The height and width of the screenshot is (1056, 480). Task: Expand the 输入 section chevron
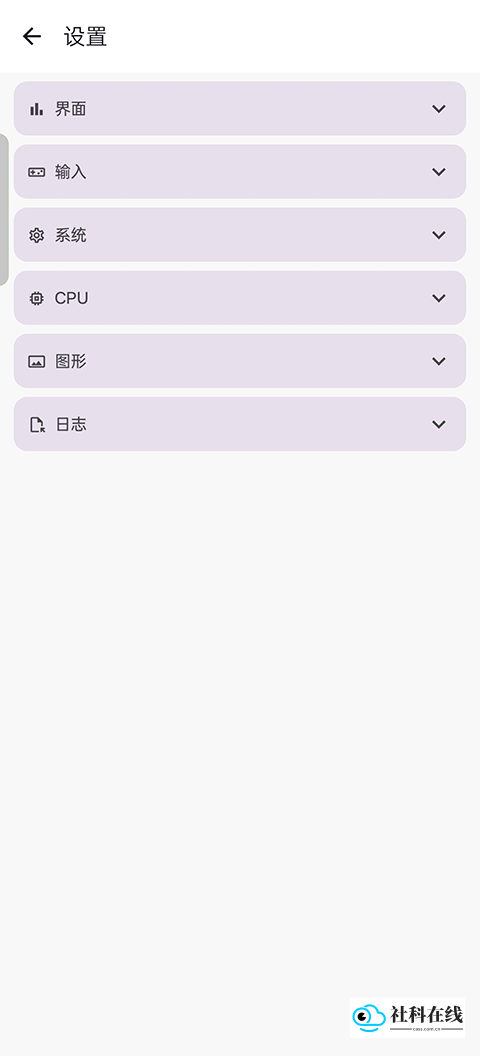click(439, 172)
